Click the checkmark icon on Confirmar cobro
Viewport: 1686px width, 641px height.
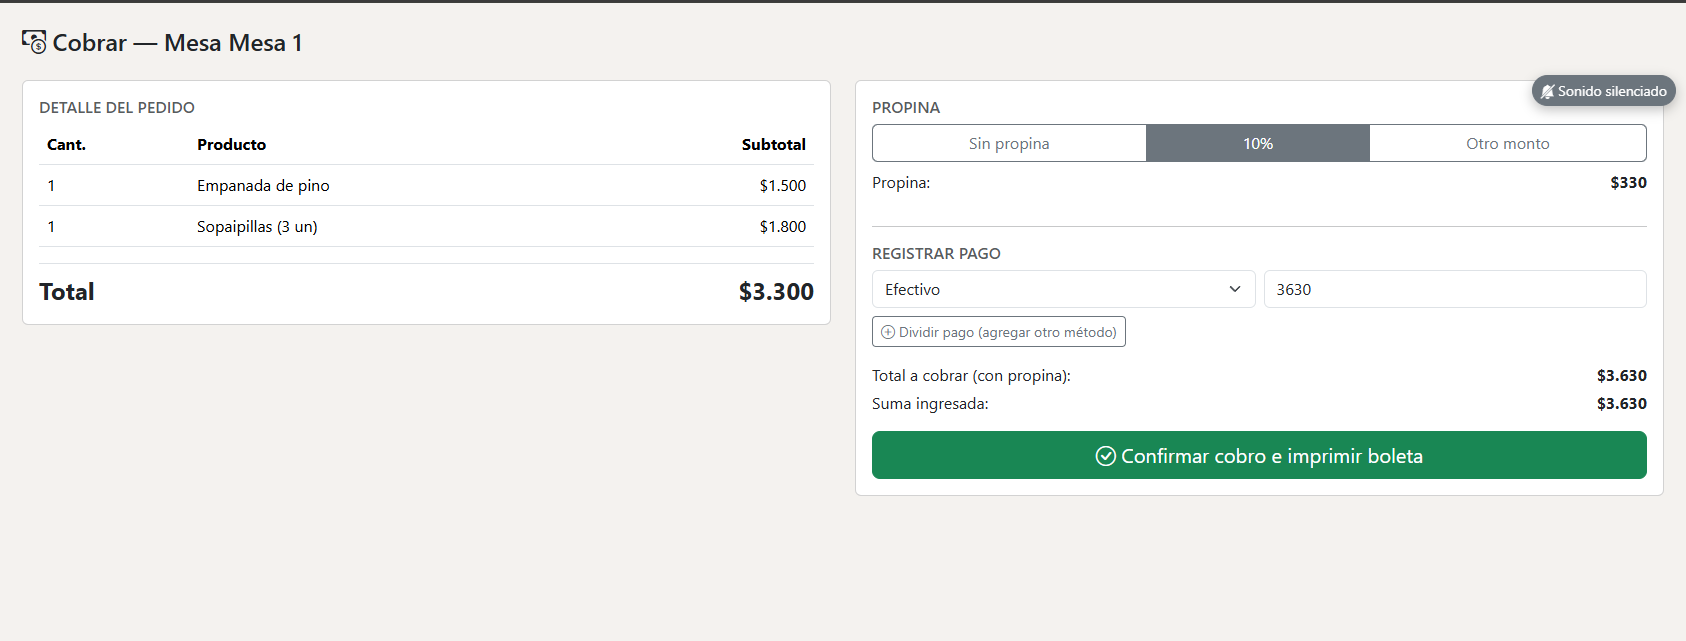[x=1106, y=456]
